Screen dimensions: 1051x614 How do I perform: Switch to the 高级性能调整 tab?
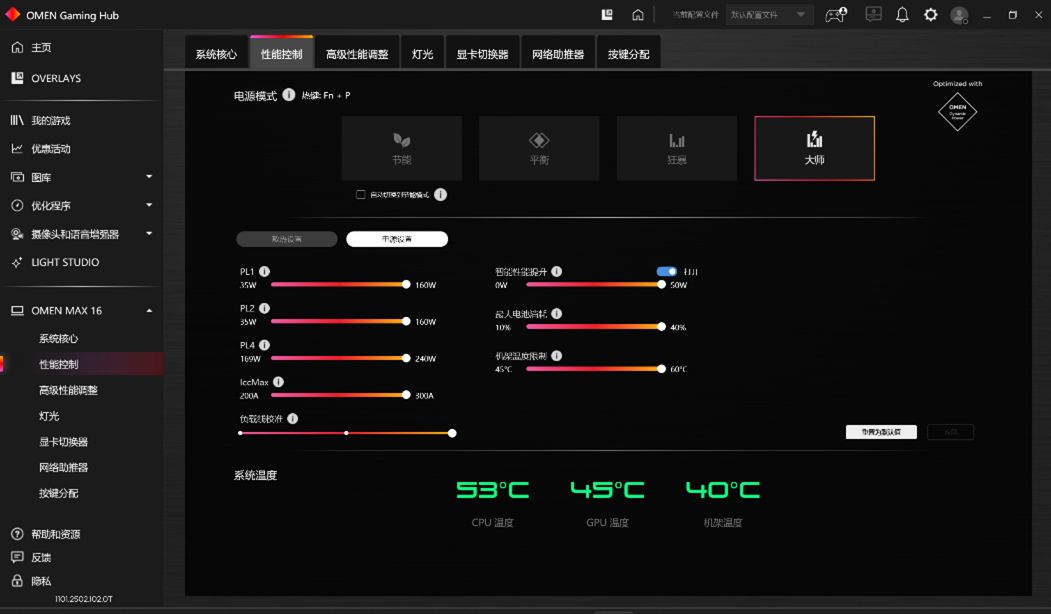pyautogui.click(x=357, y=53)
